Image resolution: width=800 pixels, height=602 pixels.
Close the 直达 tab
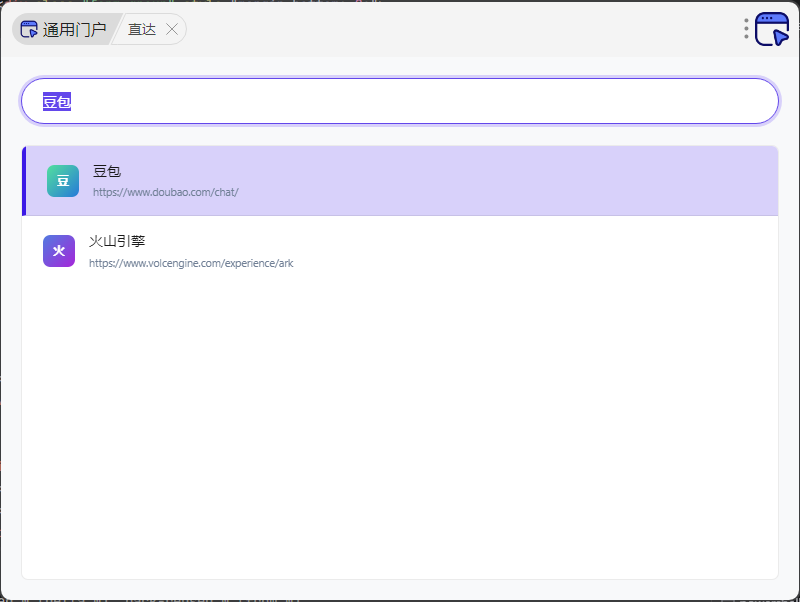pos(172,30)
